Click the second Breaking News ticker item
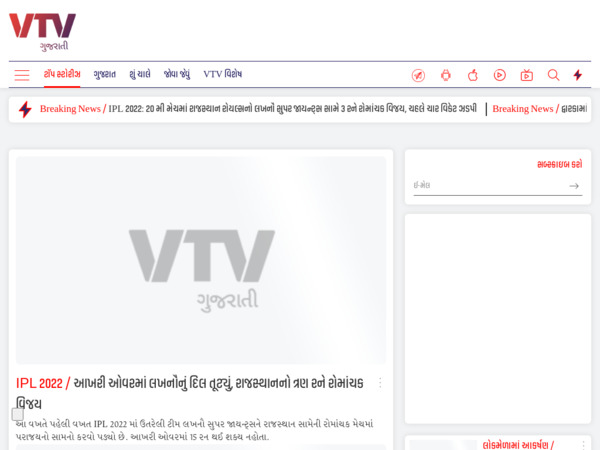This screenshot has height=450, width=600. [x=540, y=109]
